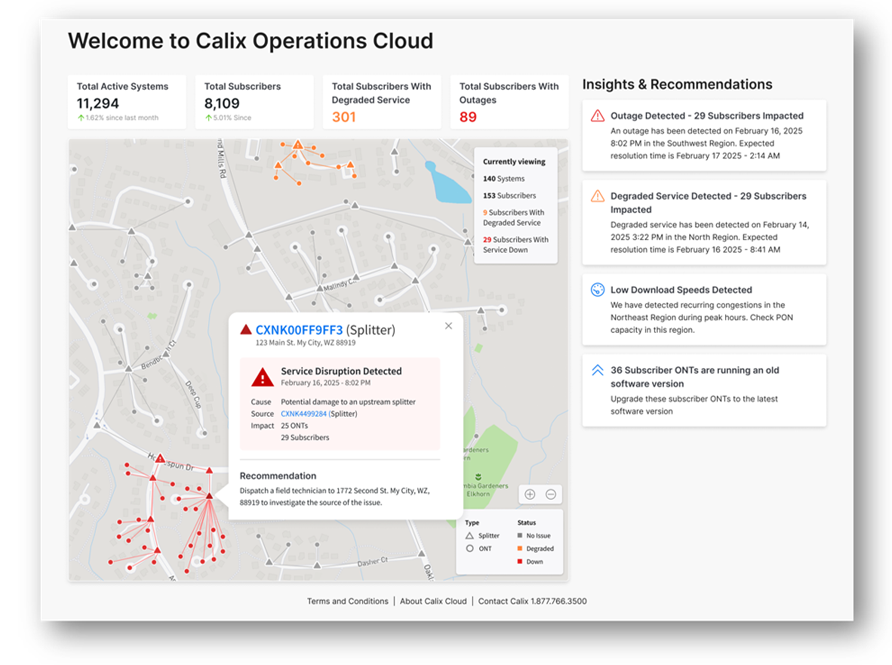Image resolution: width=892 pixels, height=665 pixels.
Task: Open Terms and Conditions footer link
Action: coord(348,601)
